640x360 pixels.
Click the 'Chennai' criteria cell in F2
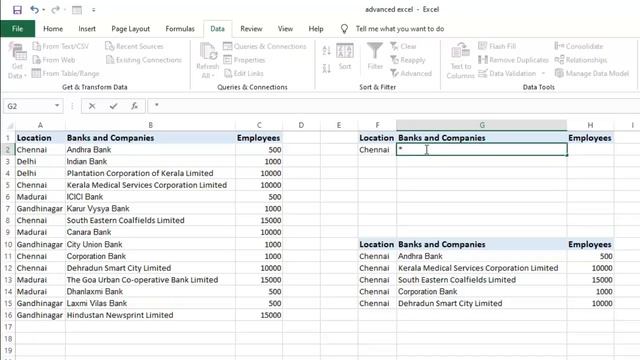(377, 150)
